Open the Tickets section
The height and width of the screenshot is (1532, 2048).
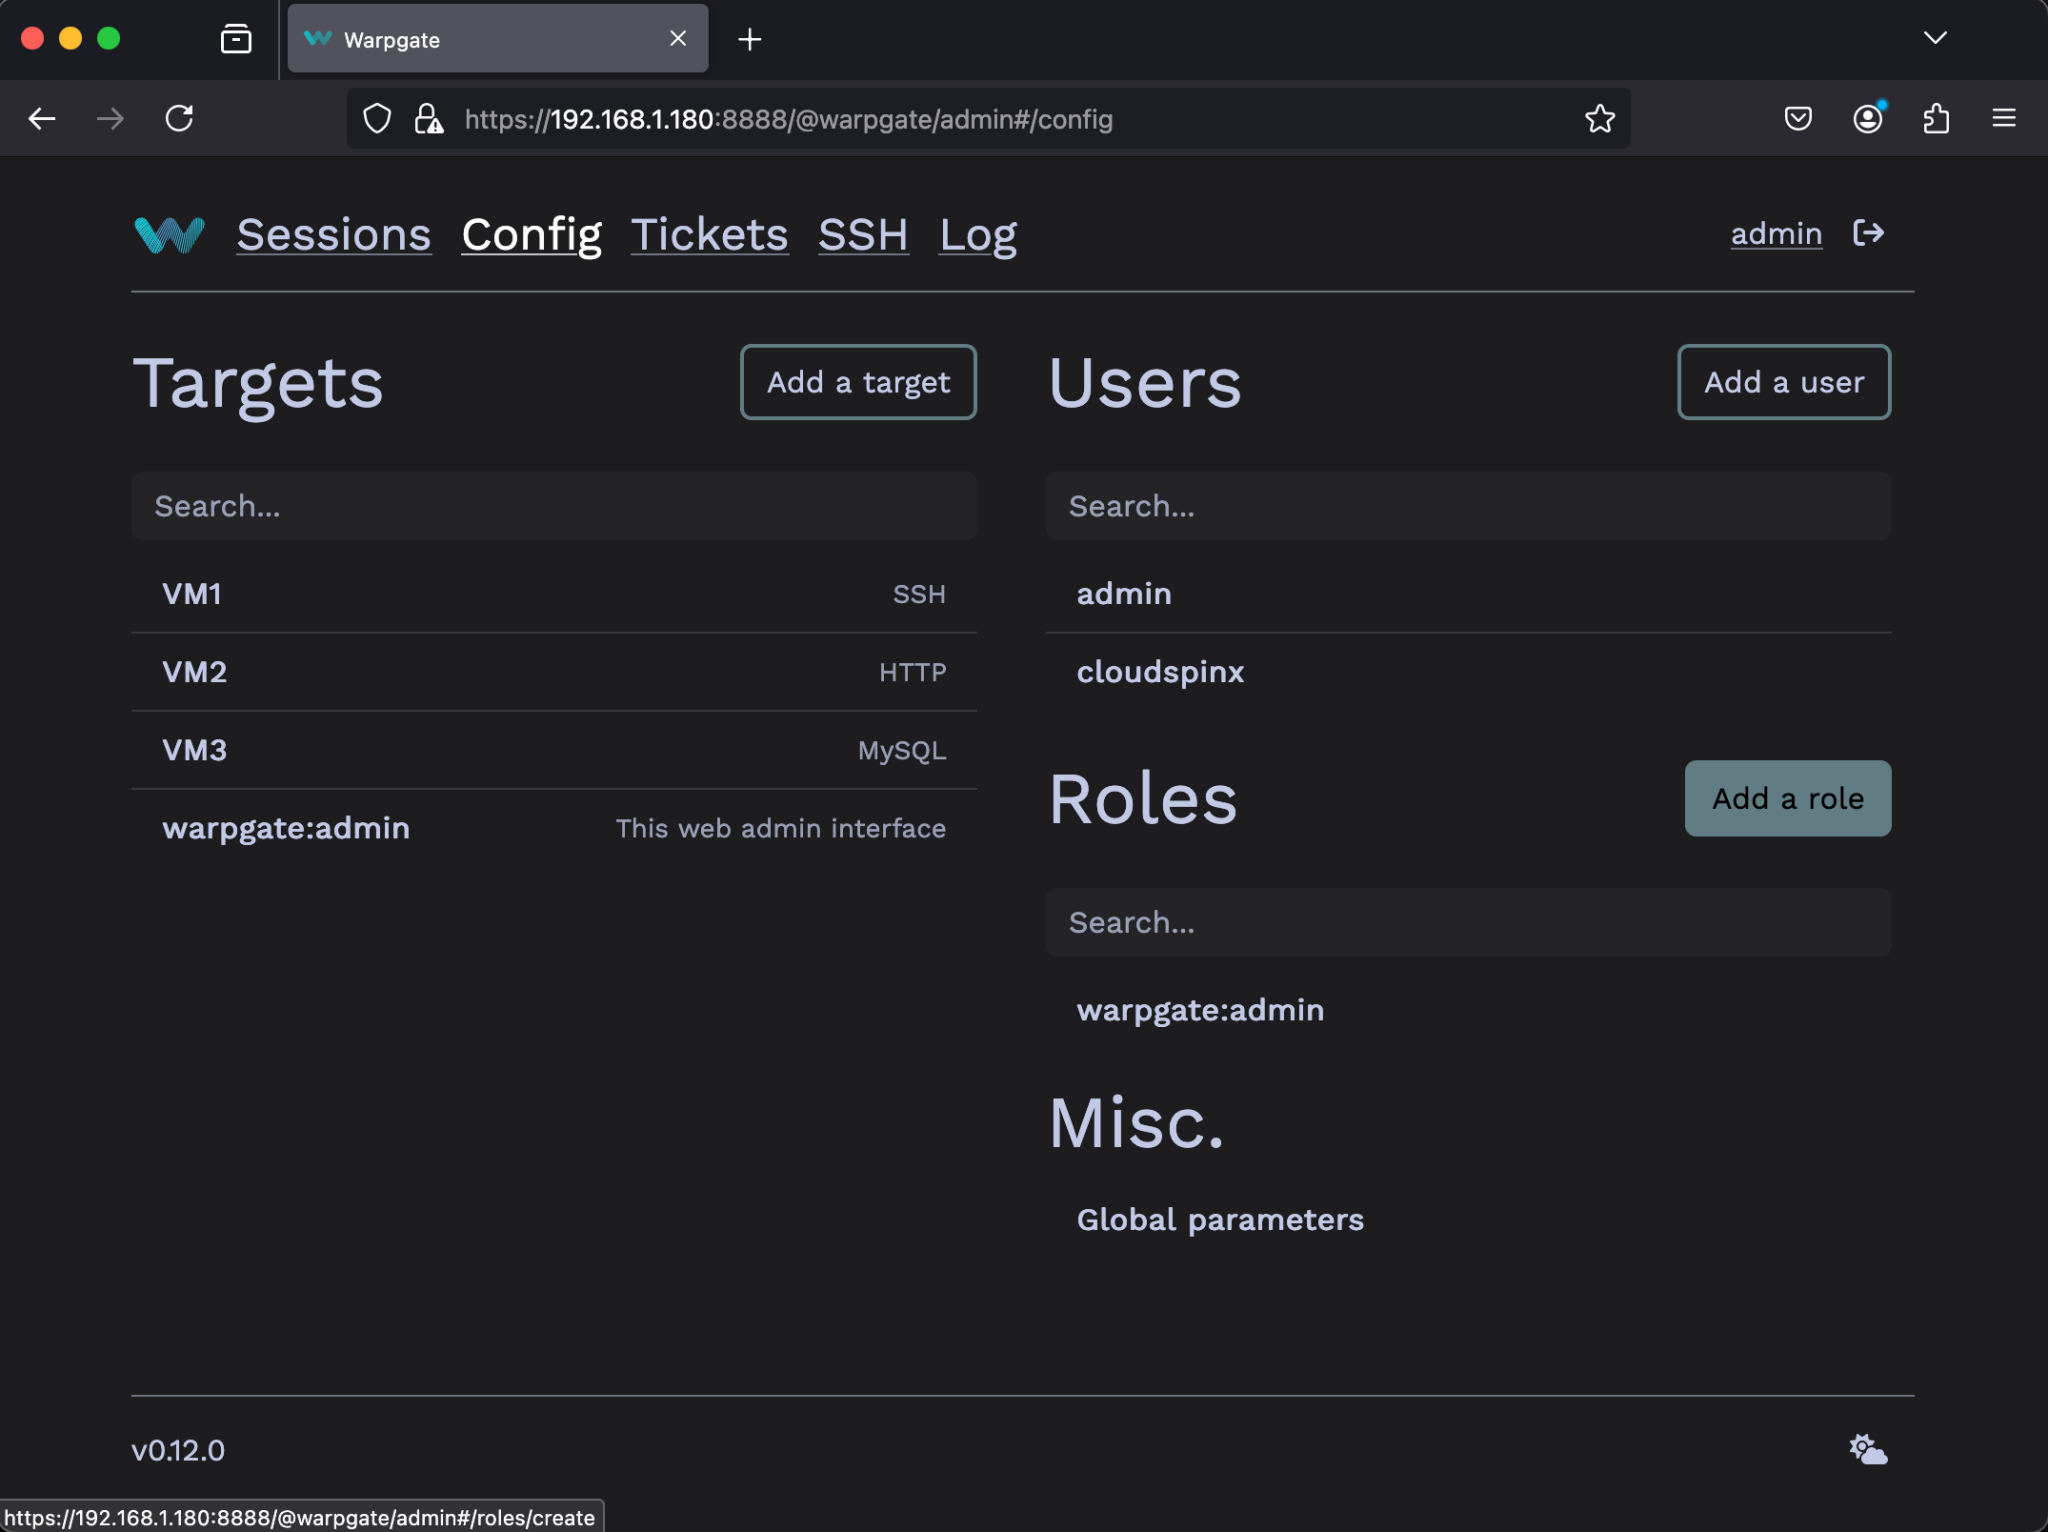point(709,234)
